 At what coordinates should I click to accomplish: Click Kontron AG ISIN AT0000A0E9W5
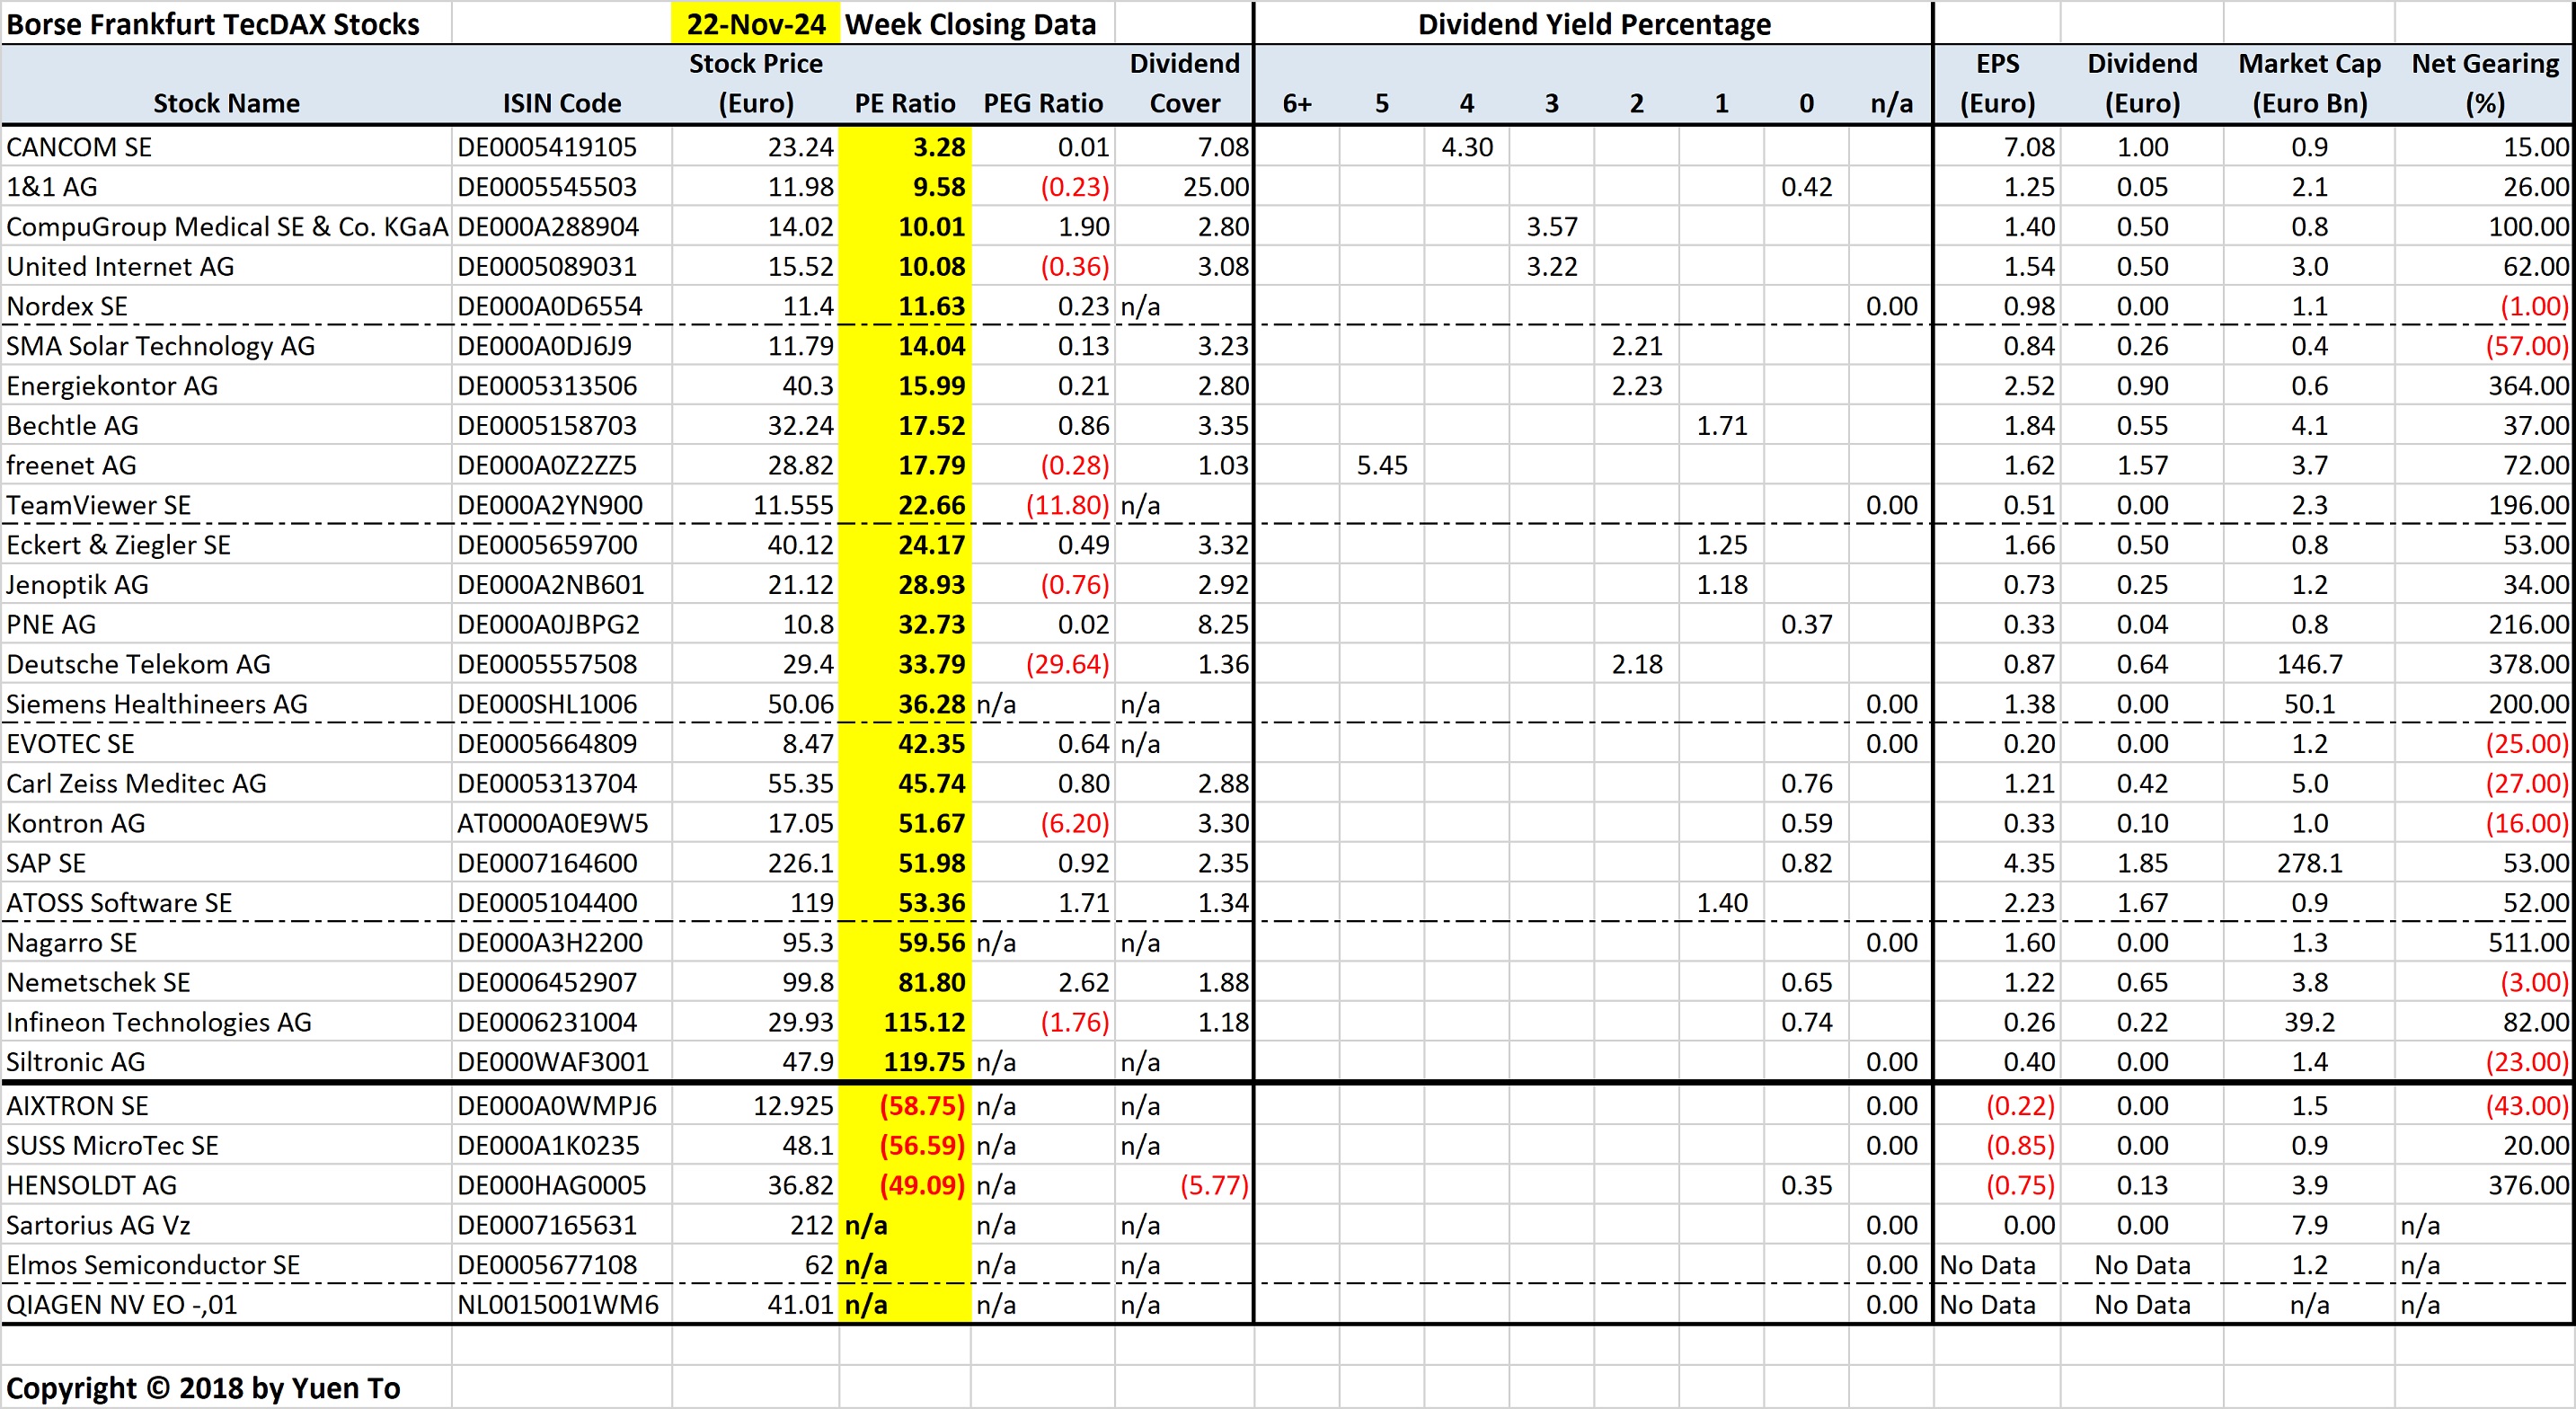(553, 824)
